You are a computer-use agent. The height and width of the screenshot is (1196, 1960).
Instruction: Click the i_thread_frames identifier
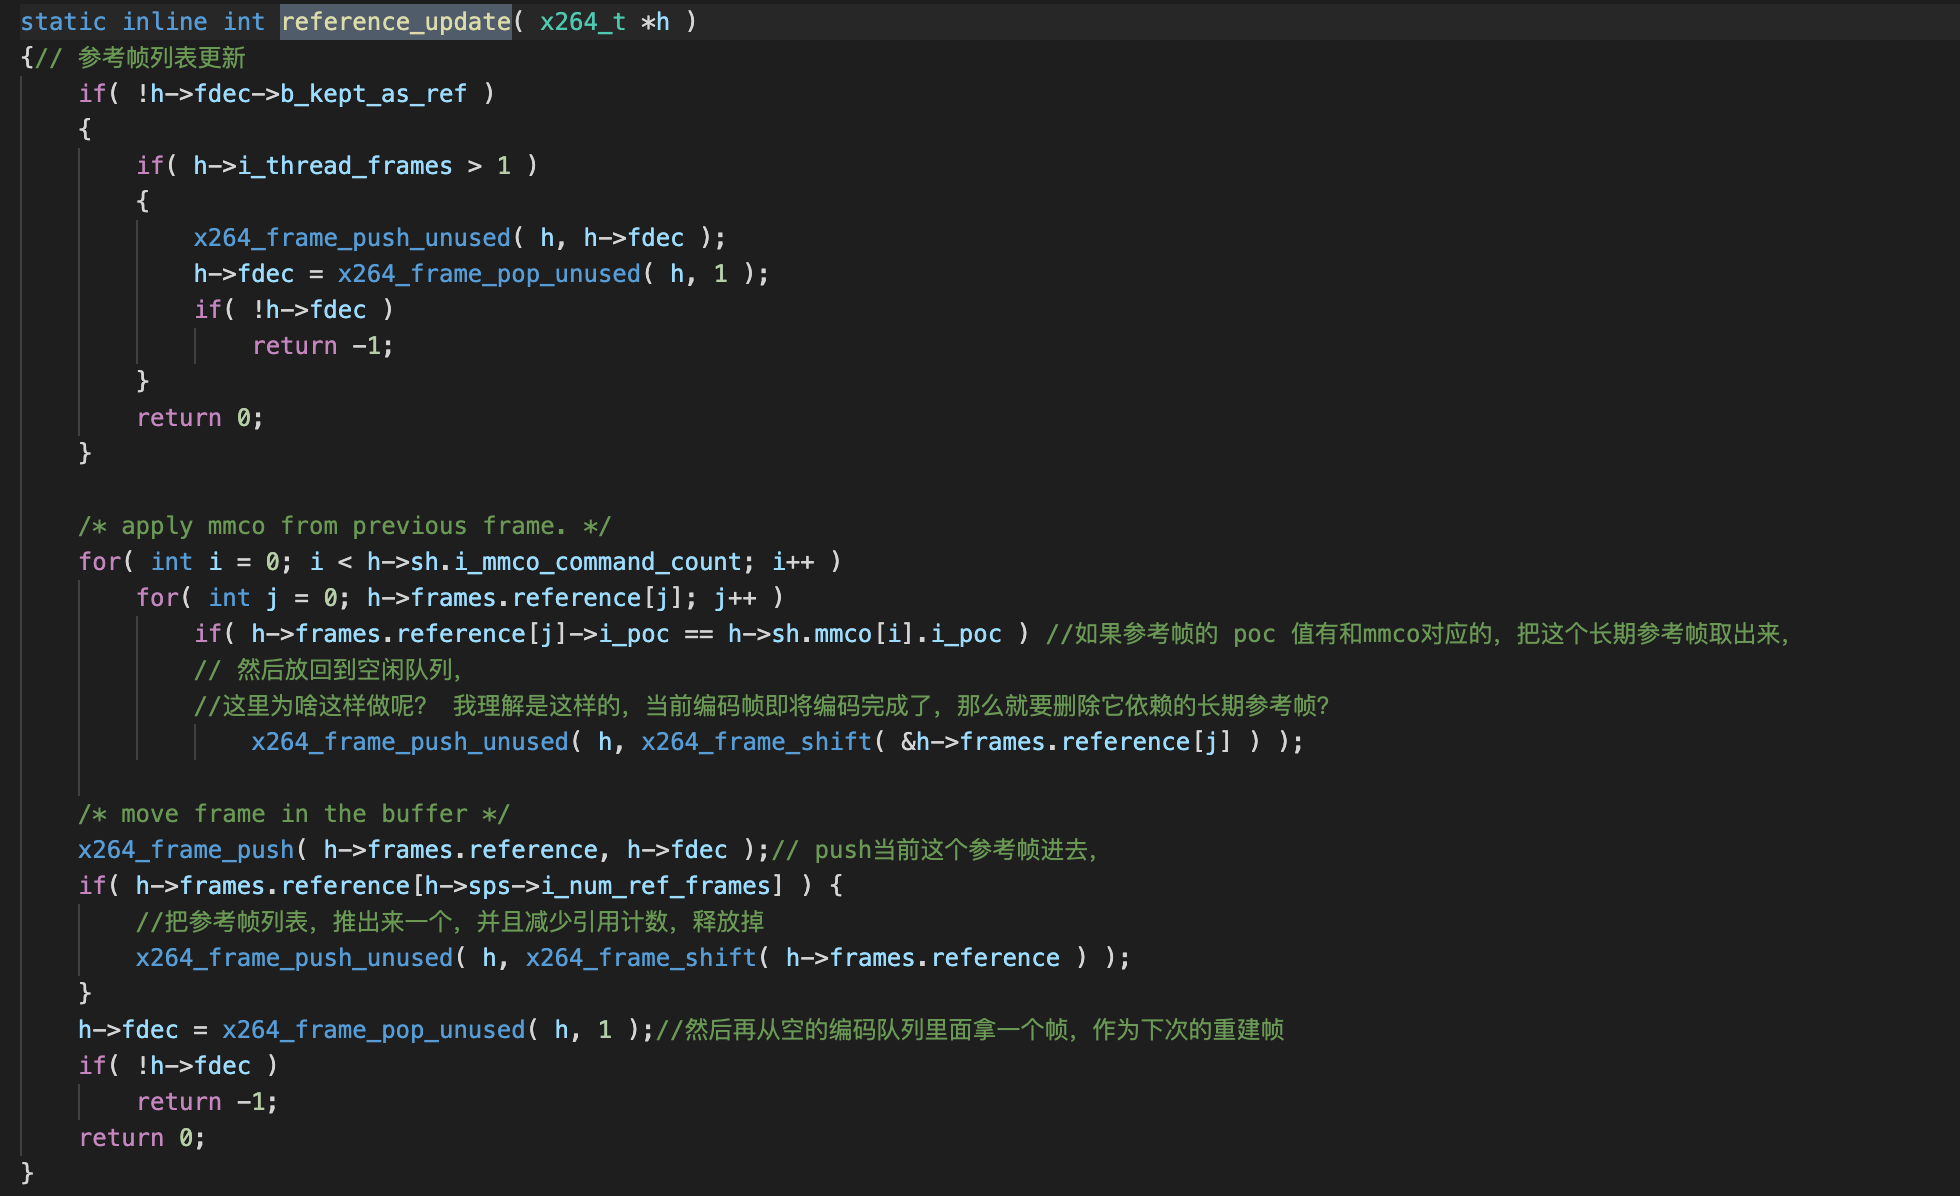pos(345,165)
